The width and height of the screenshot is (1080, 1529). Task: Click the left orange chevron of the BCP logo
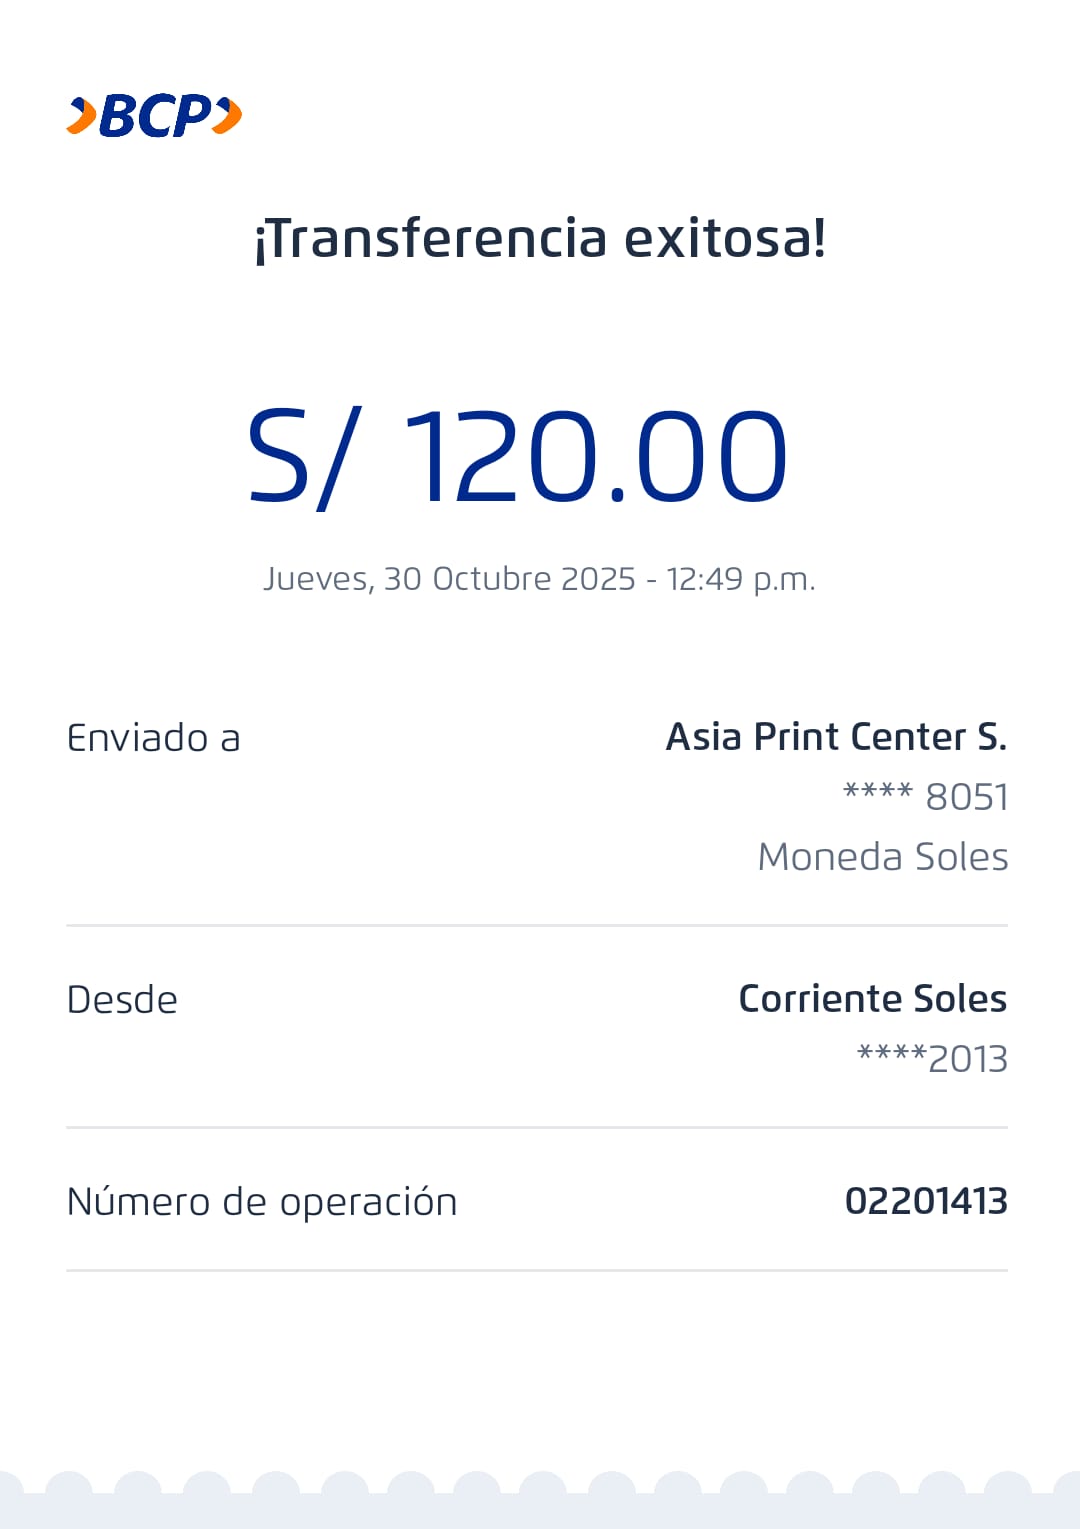(x=82, y=116)
